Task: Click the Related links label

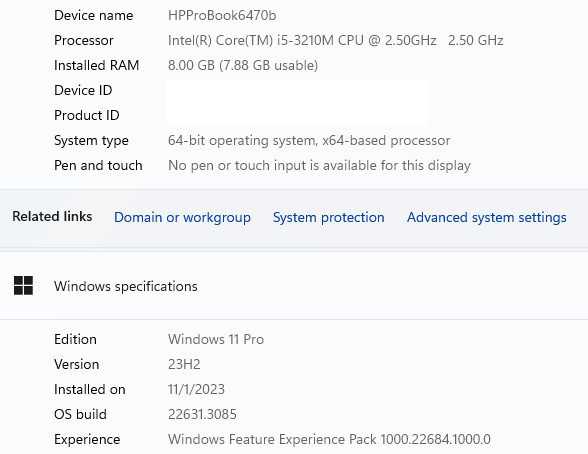Action: coord(52,216)
